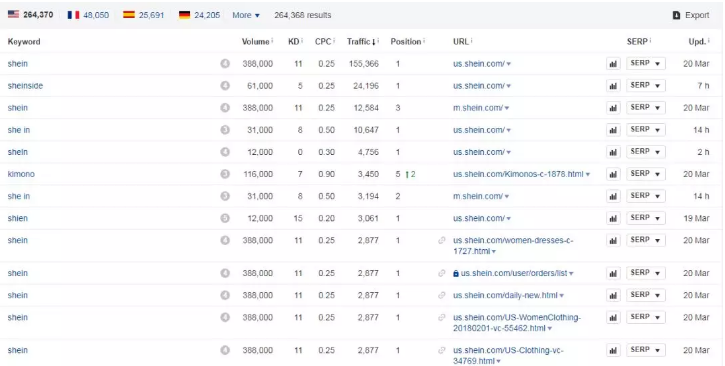Click the 264,368 results text
725x366 pixels.
click(x=303, y=15)
